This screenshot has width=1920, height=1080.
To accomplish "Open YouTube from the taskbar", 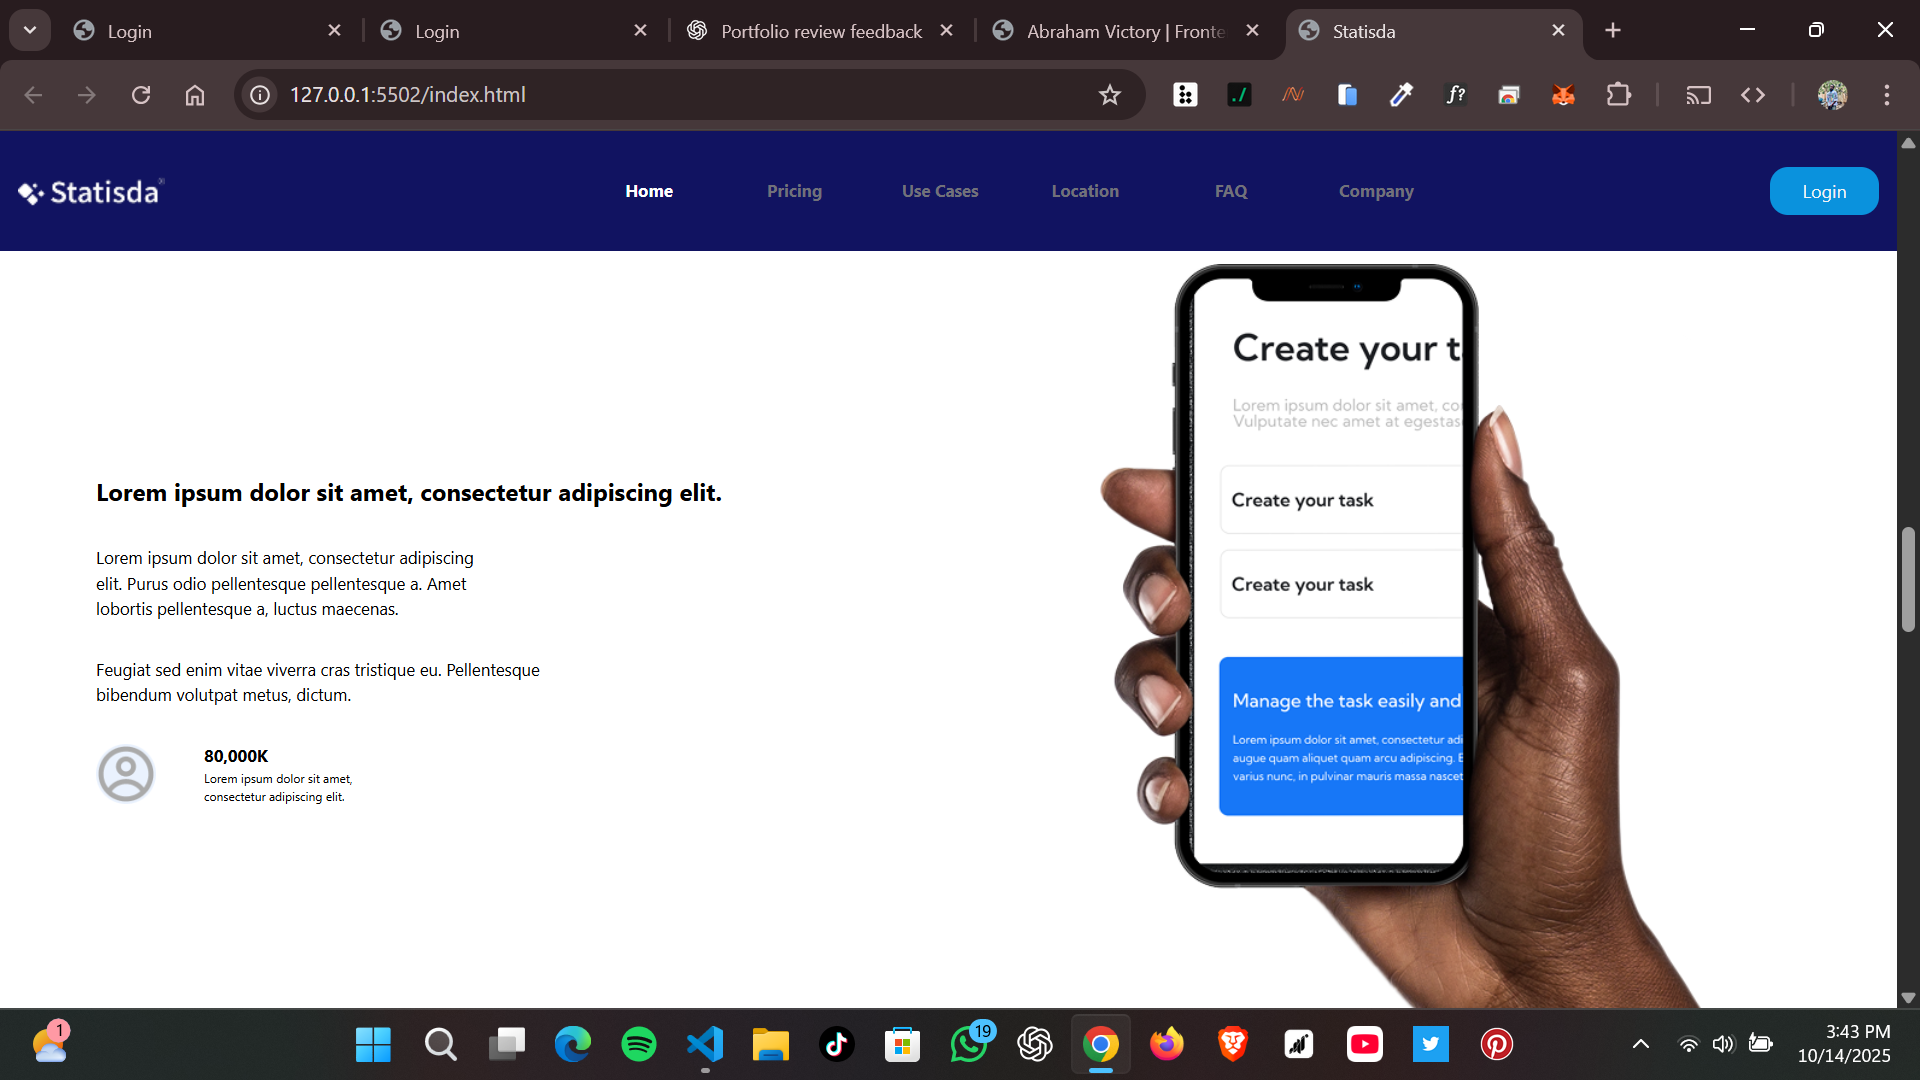I will click(x=1365, y=1045).
